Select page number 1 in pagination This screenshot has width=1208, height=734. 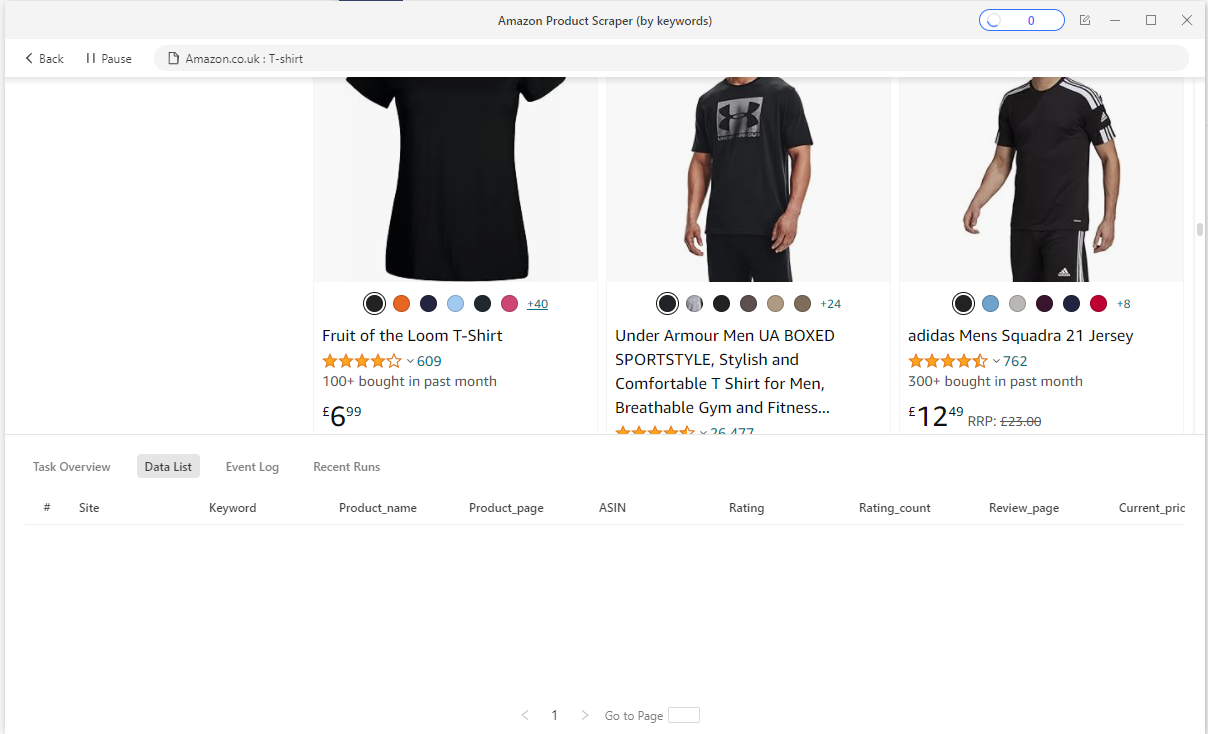pos(555,715)
